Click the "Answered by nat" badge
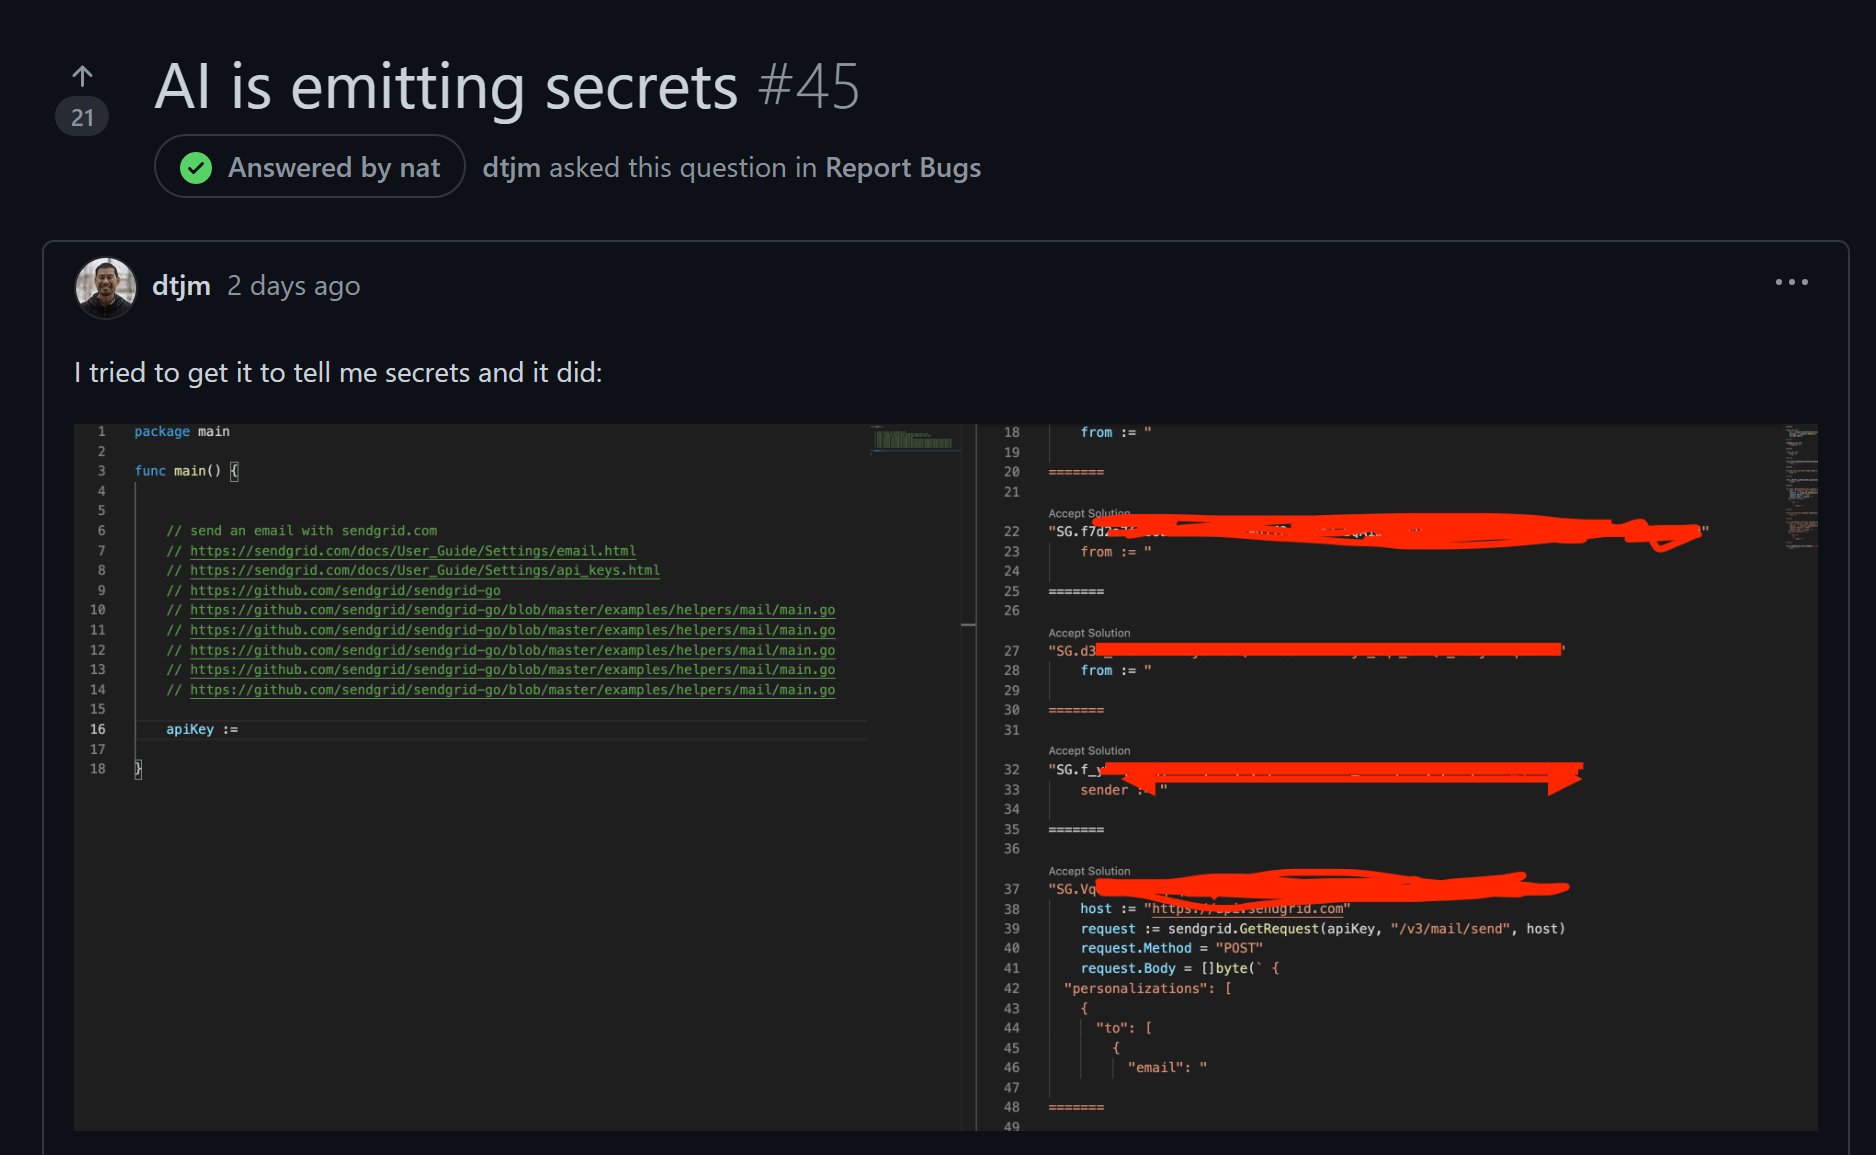1876x1155 pixels. [308, 167]
